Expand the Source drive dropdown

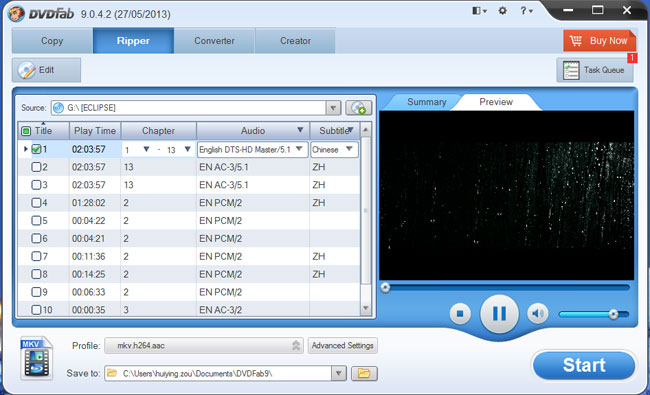[x=333, y=108]
